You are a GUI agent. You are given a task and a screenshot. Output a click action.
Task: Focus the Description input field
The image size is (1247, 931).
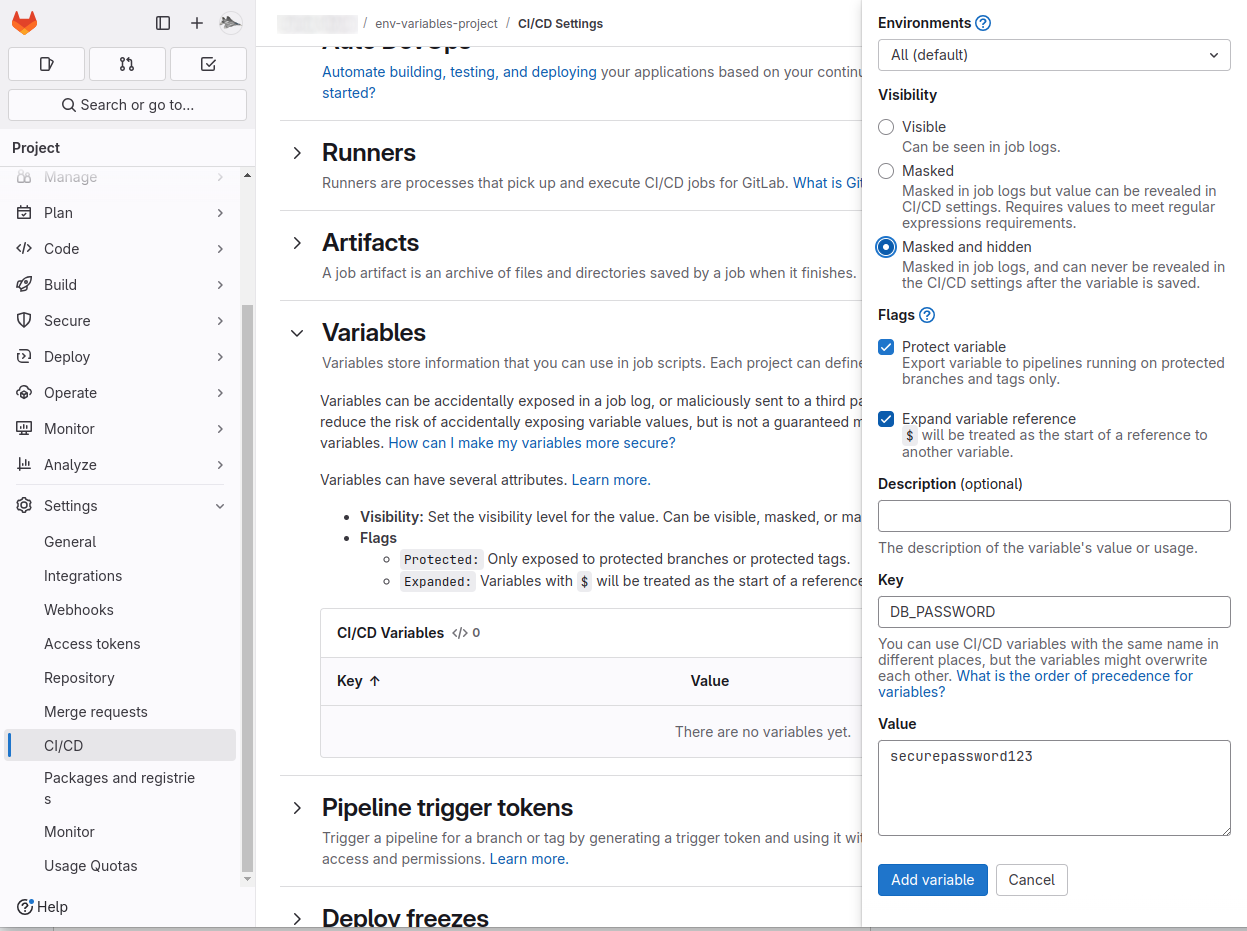point(1054,516)
